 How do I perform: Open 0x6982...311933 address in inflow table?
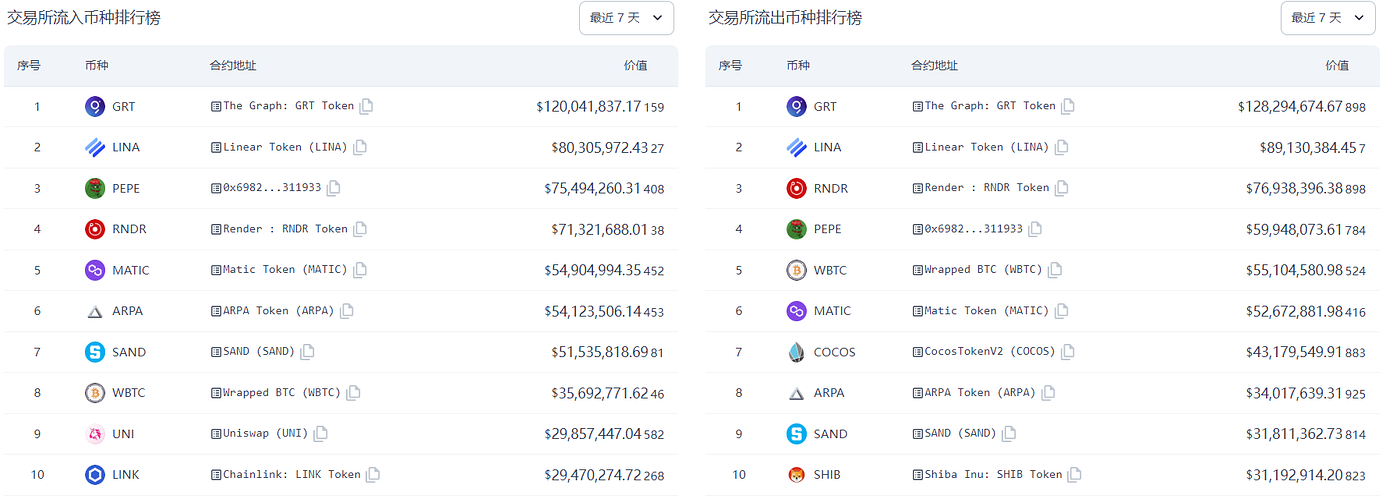272,188
